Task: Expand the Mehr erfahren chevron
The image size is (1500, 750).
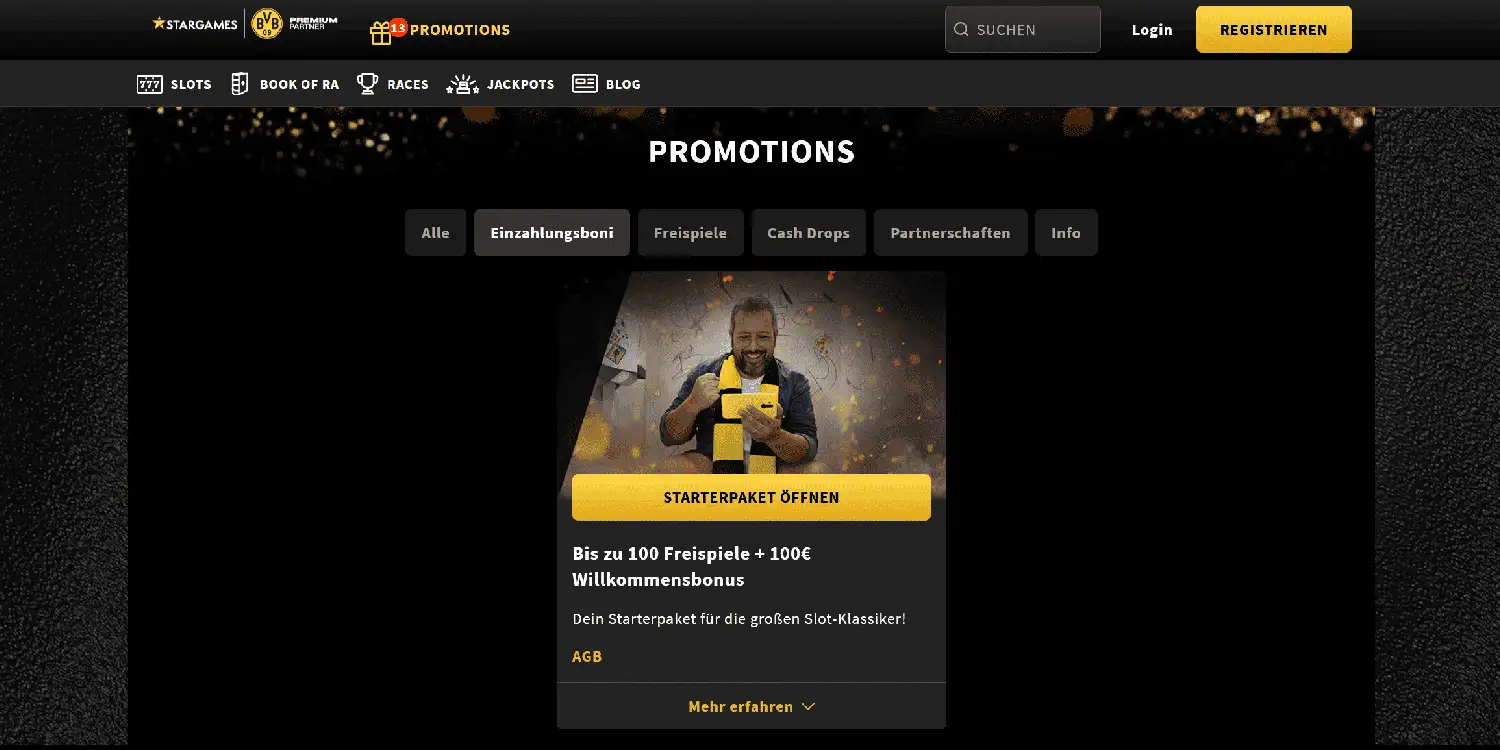Action: tap(808, 707)
